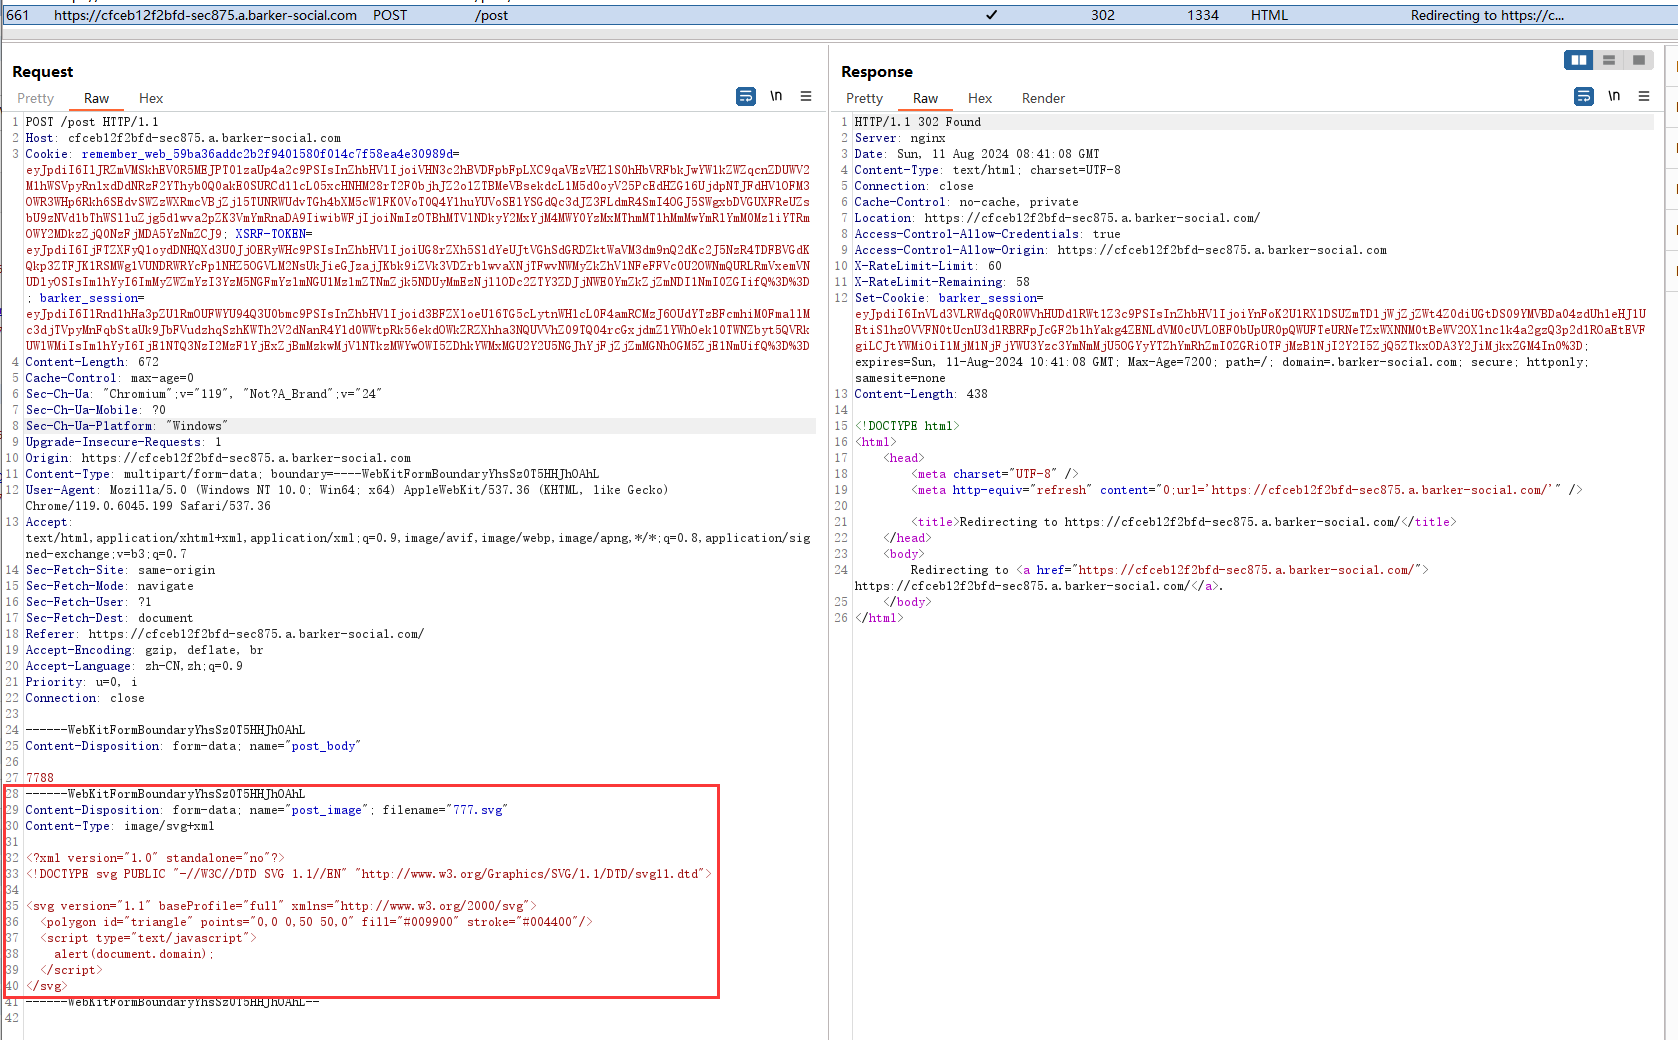Click post_body value 7788 line
The width and height of the screenshot is (1678, 1040).
(40, 778)
